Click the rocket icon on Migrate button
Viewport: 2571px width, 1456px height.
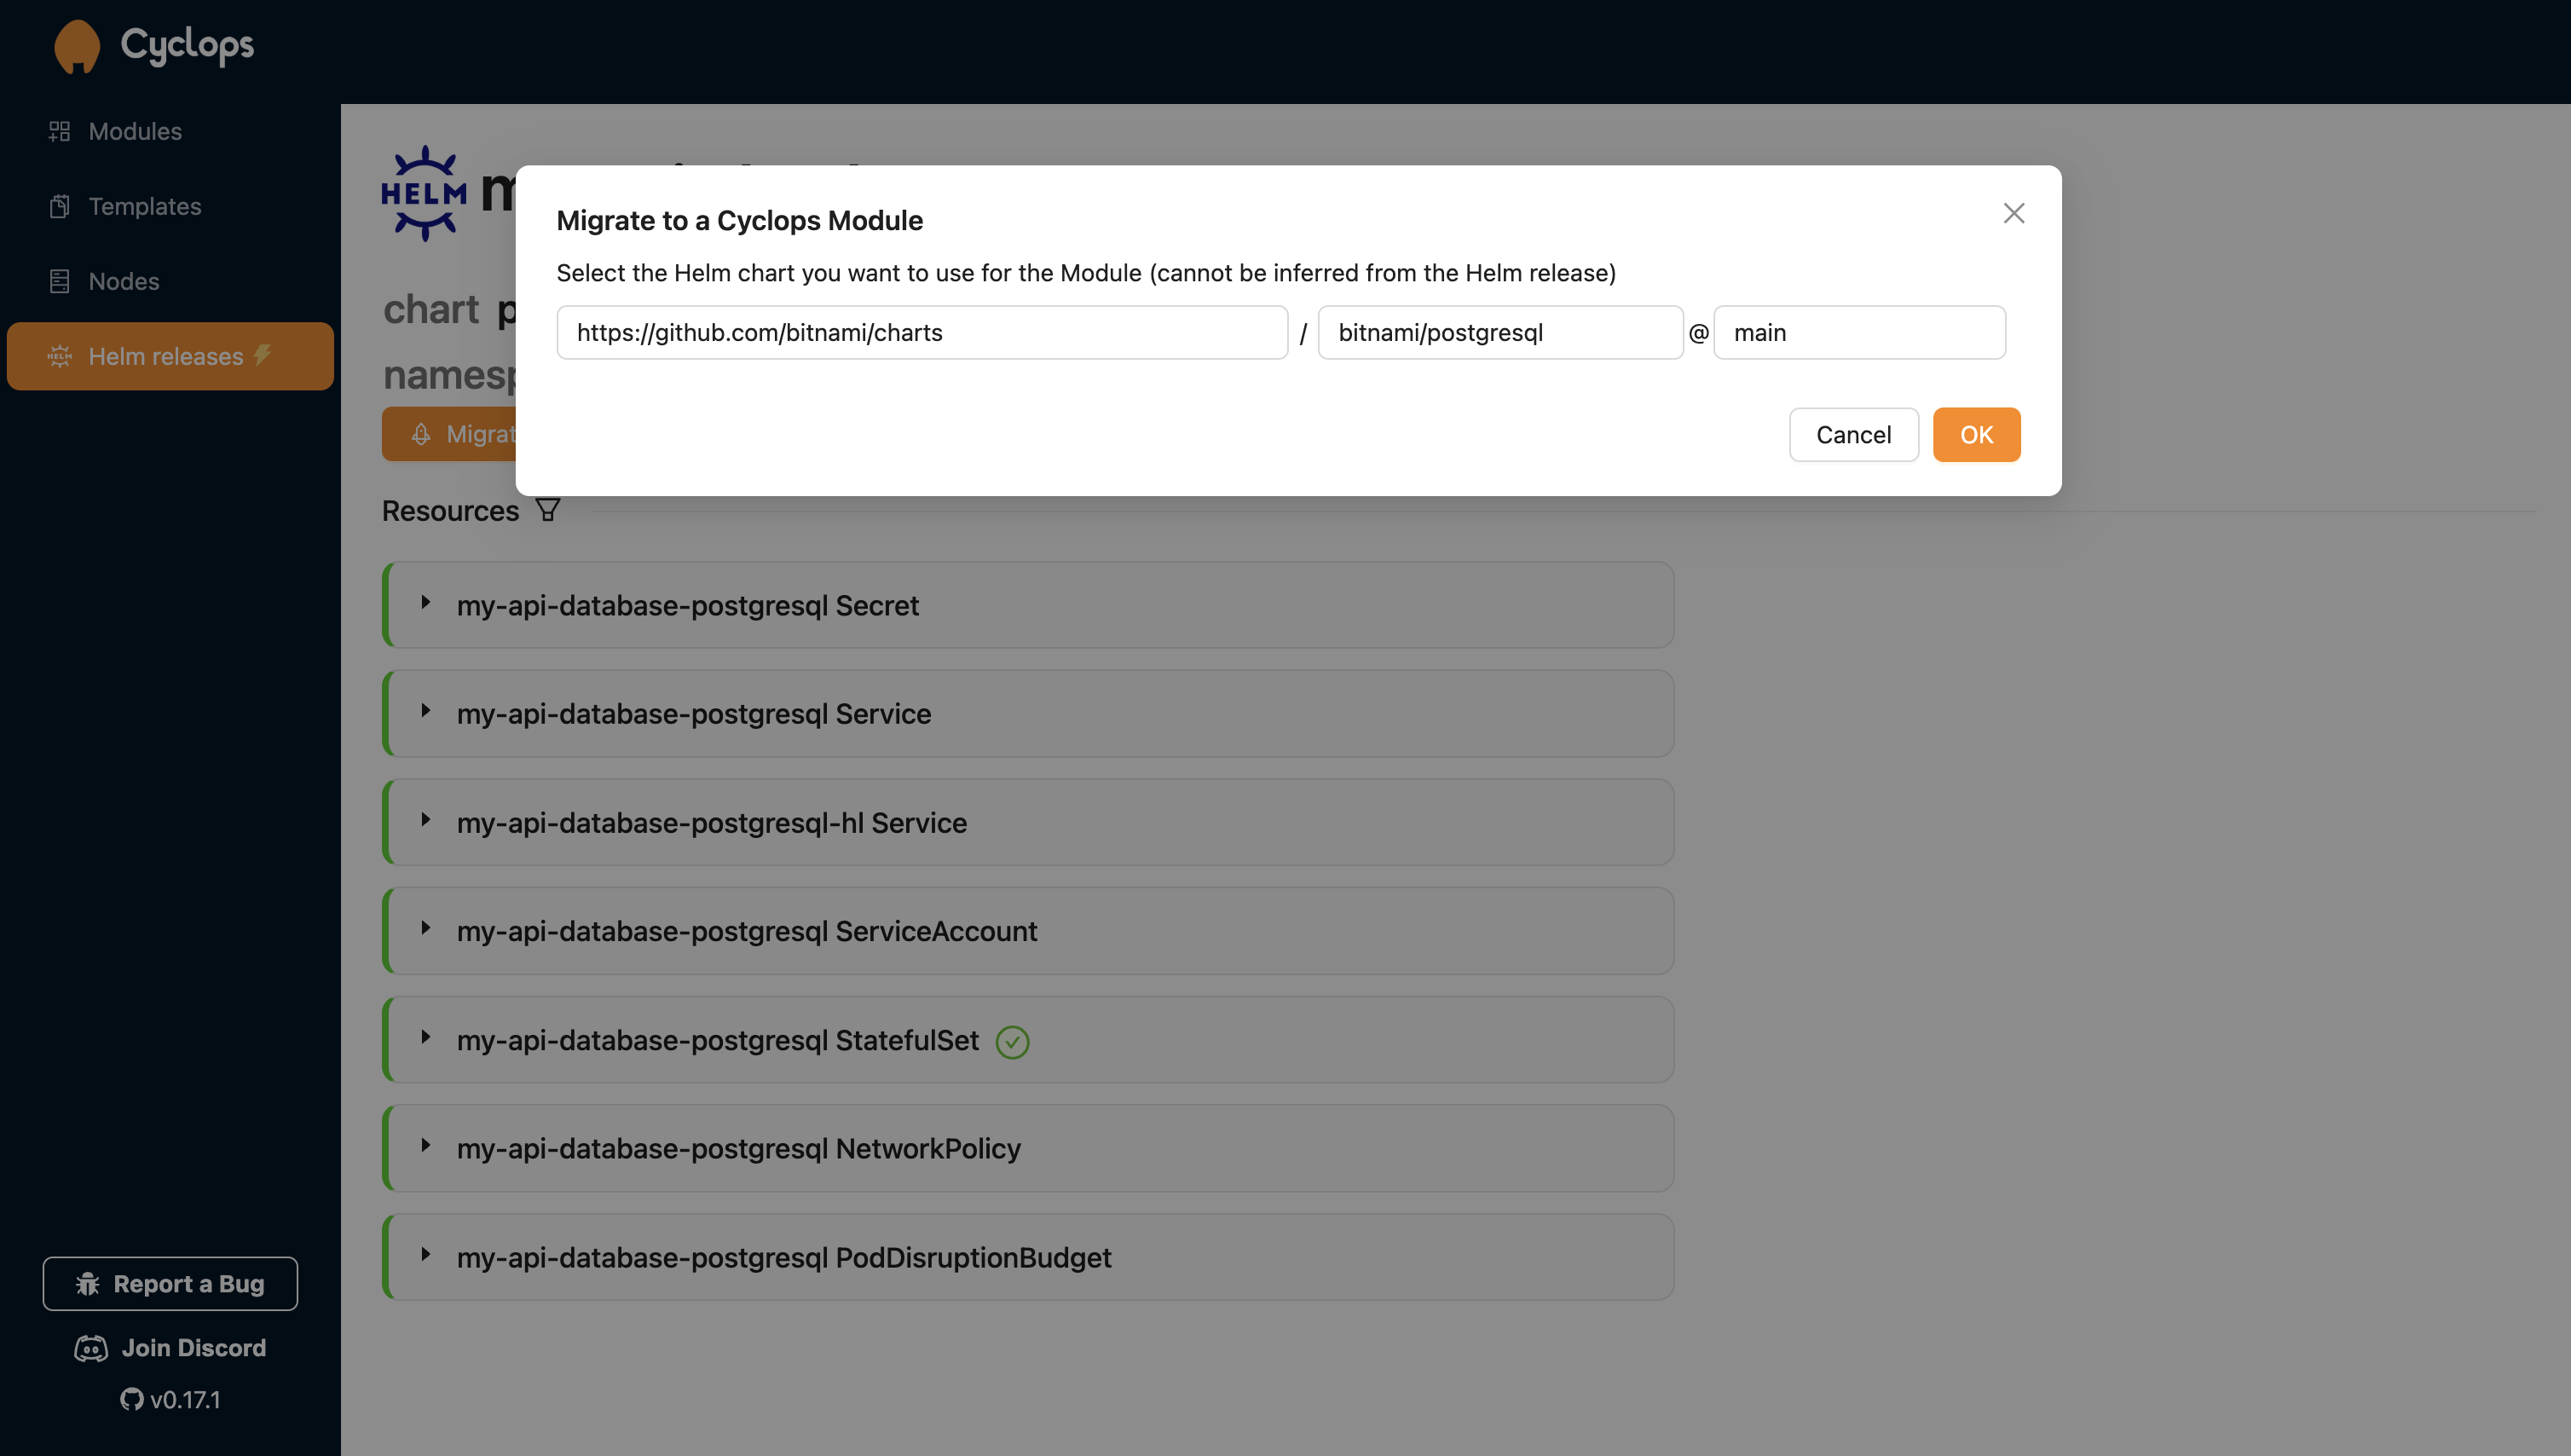coord(421,434)
